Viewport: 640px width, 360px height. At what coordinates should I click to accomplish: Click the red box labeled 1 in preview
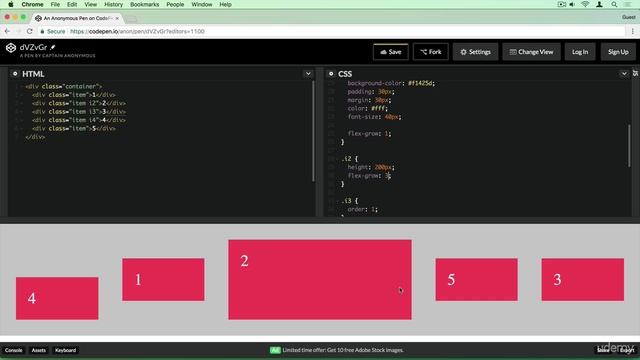(x=163, y=280)
